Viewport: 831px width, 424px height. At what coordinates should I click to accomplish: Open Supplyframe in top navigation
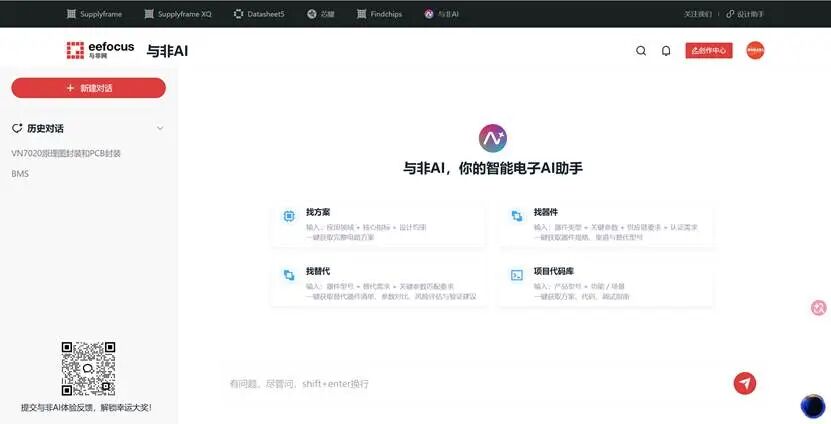point(94,14)
